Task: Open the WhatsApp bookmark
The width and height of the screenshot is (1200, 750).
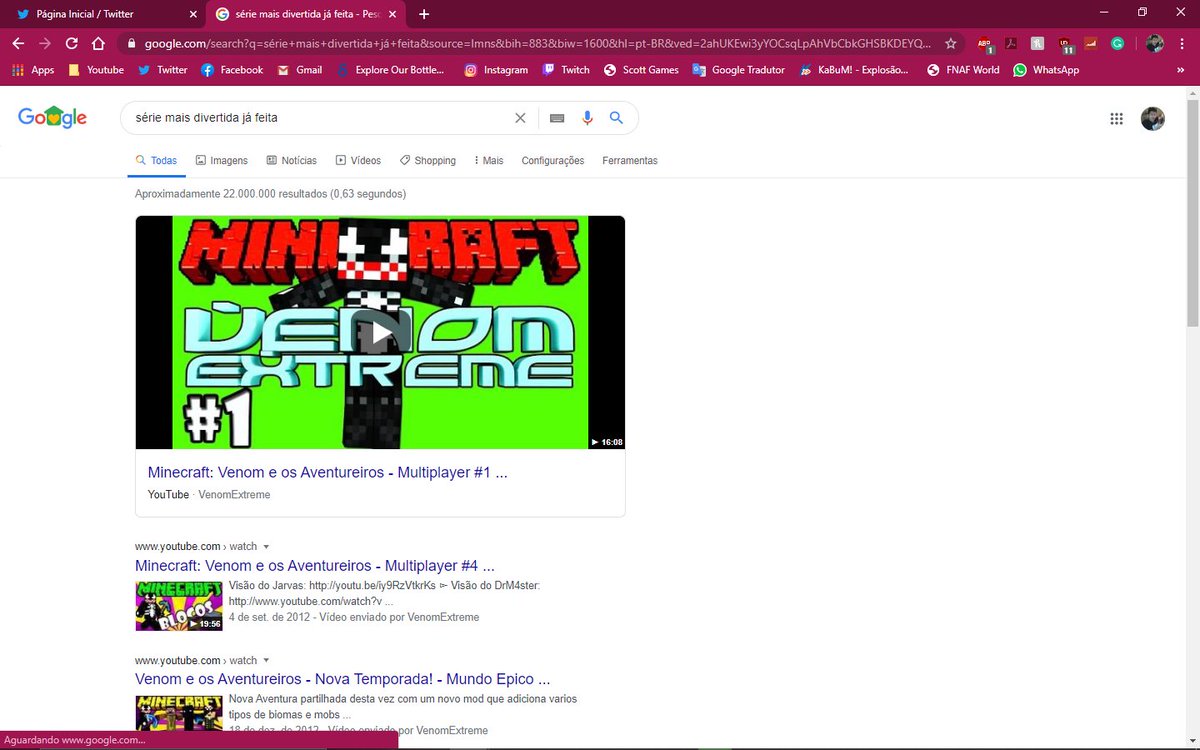Action: pos(1046,70)
